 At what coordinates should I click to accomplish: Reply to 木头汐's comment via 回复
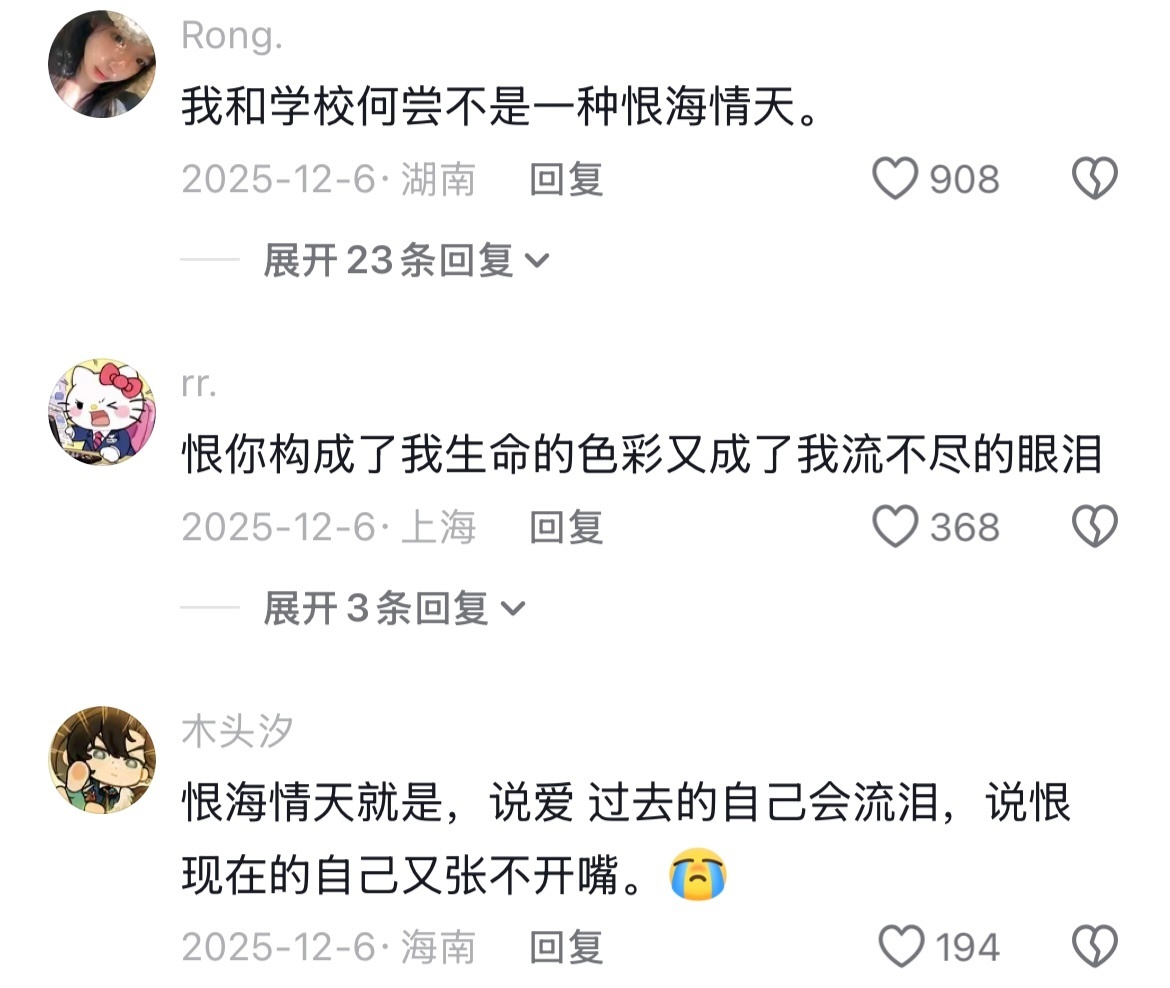(566, 947)
